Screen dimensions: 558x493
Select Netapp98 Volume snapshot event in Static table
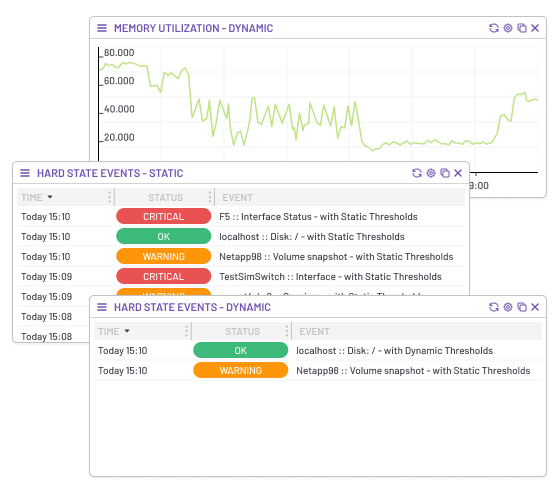(336, 257)
